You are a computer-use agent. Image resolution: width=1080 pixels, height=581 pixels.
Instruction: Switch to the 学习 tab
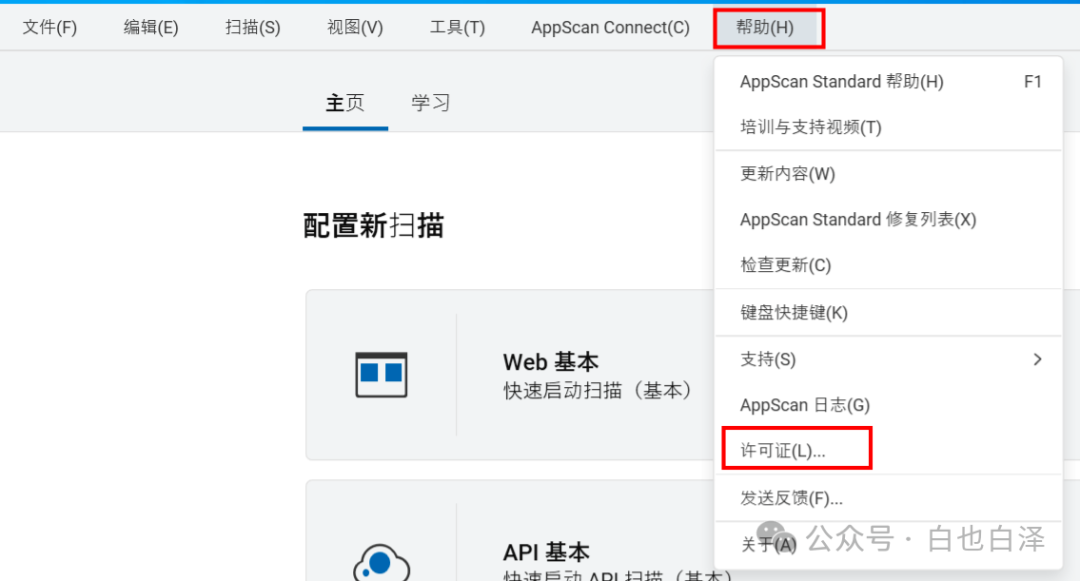430,101
